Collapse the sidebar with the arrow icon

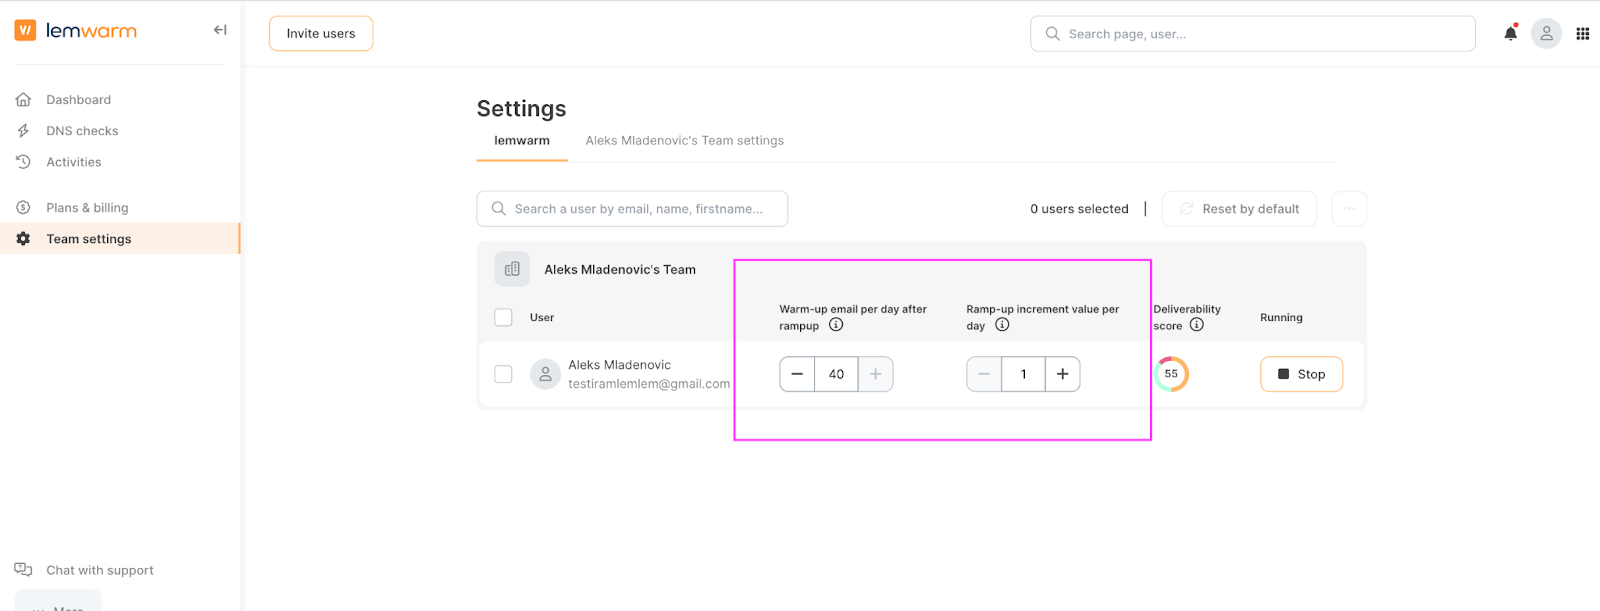tap(220, 30)
